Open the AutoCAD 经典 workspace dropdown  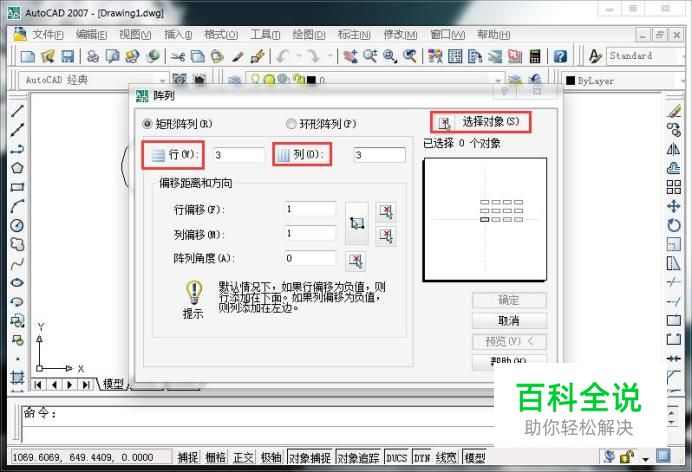[162, 80]
